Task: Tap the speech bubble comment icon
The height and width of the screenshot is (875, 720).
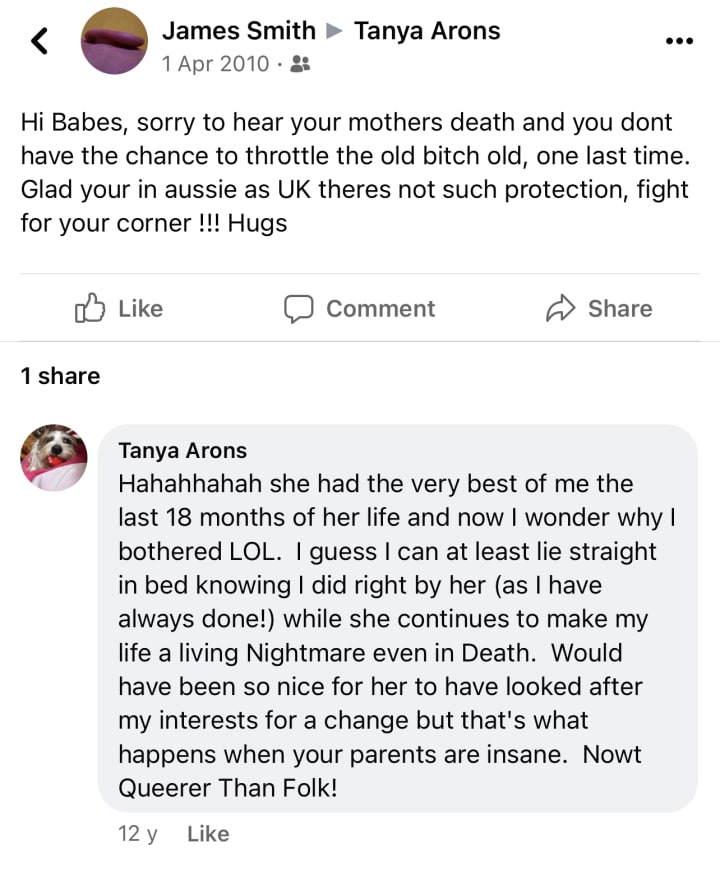Action: pyautogui.click(x=299, y=308)
